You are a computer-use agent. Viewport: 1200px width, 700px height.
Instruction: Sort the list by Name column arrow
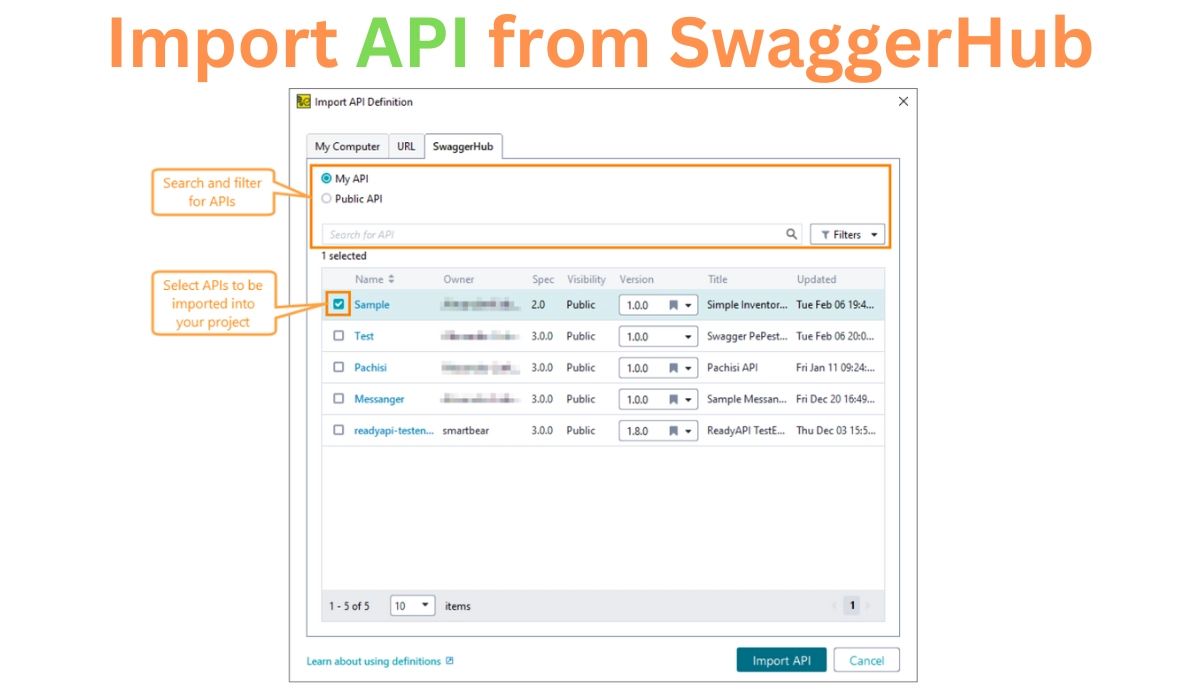point(391,279)
